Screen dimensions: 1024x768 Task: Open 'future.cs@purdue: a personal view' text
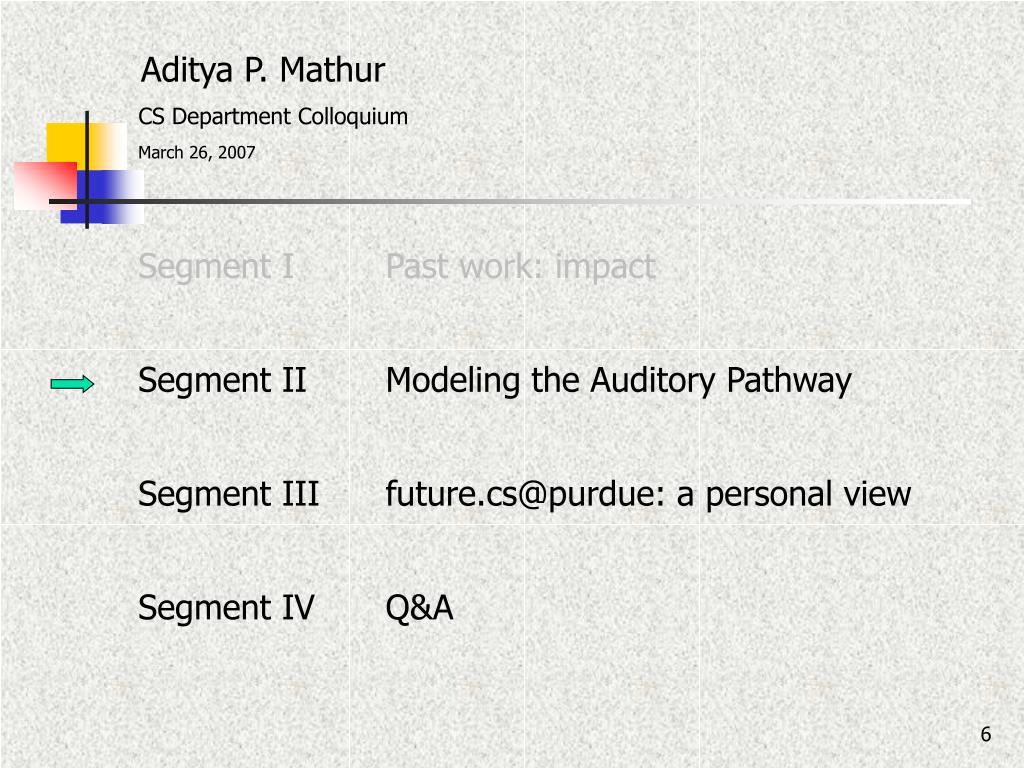(x=648, y=494)
